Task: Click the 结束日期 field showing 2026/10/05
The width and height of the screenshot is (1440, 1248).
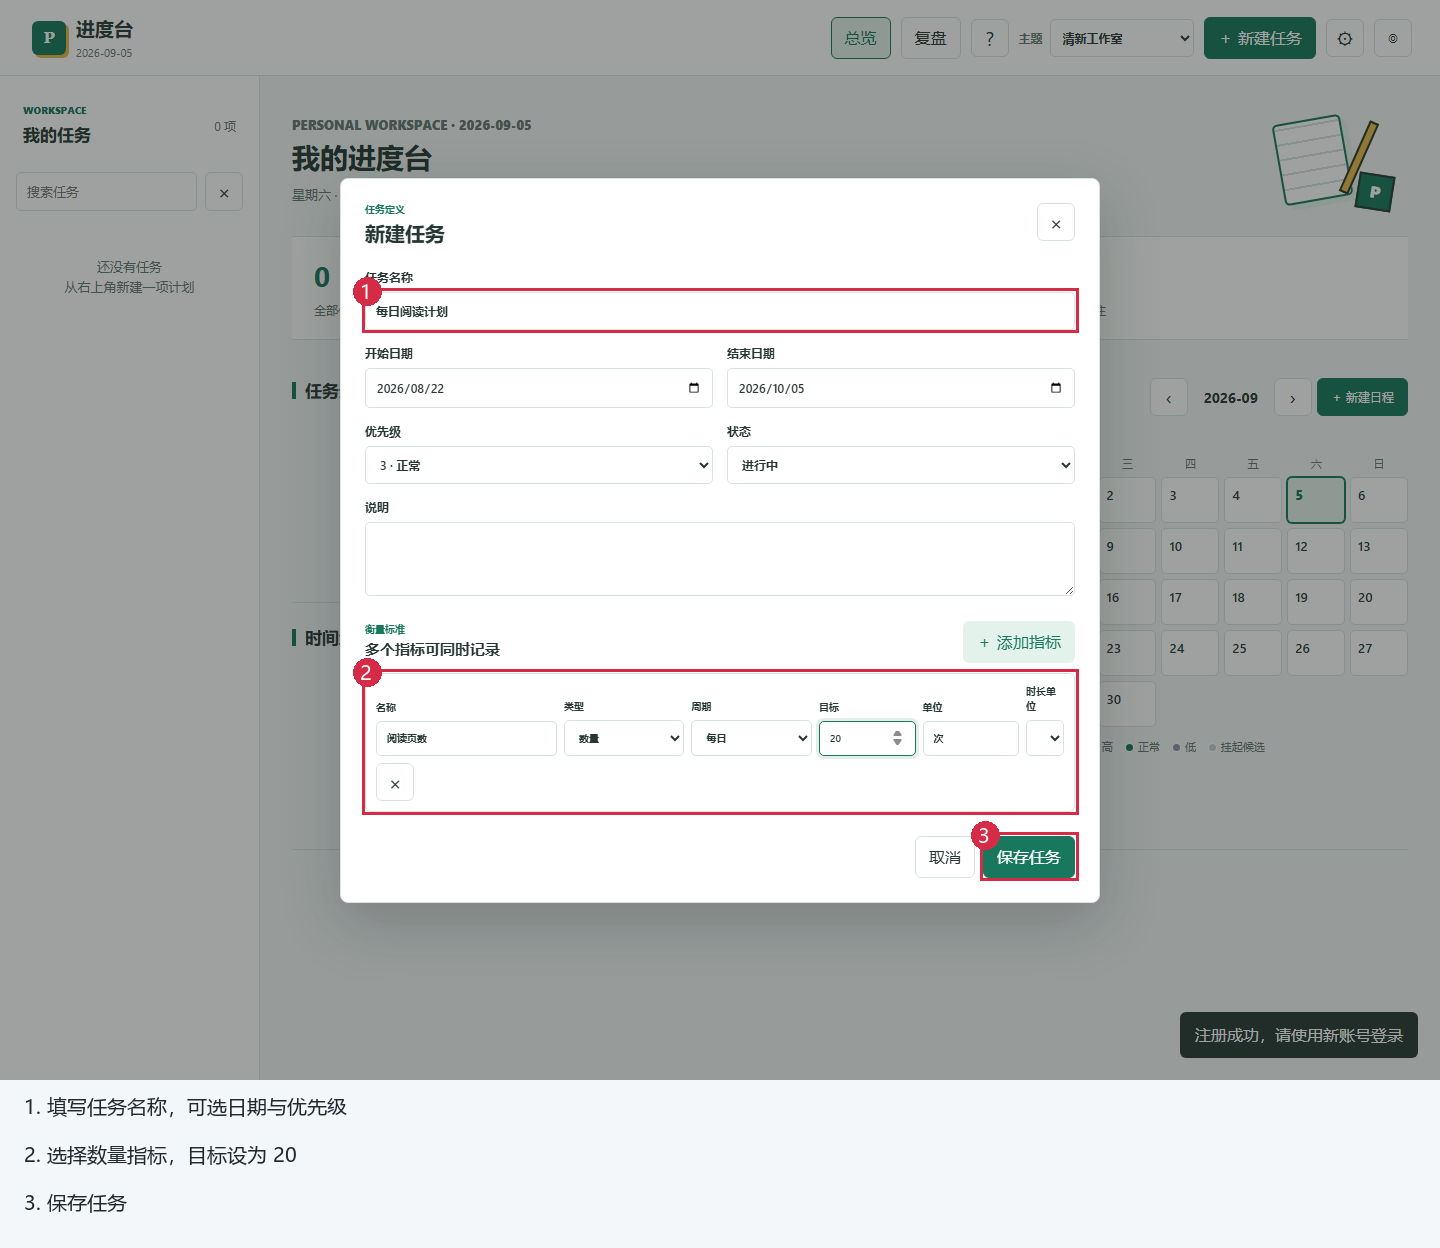Action: (x=901, y=388)
